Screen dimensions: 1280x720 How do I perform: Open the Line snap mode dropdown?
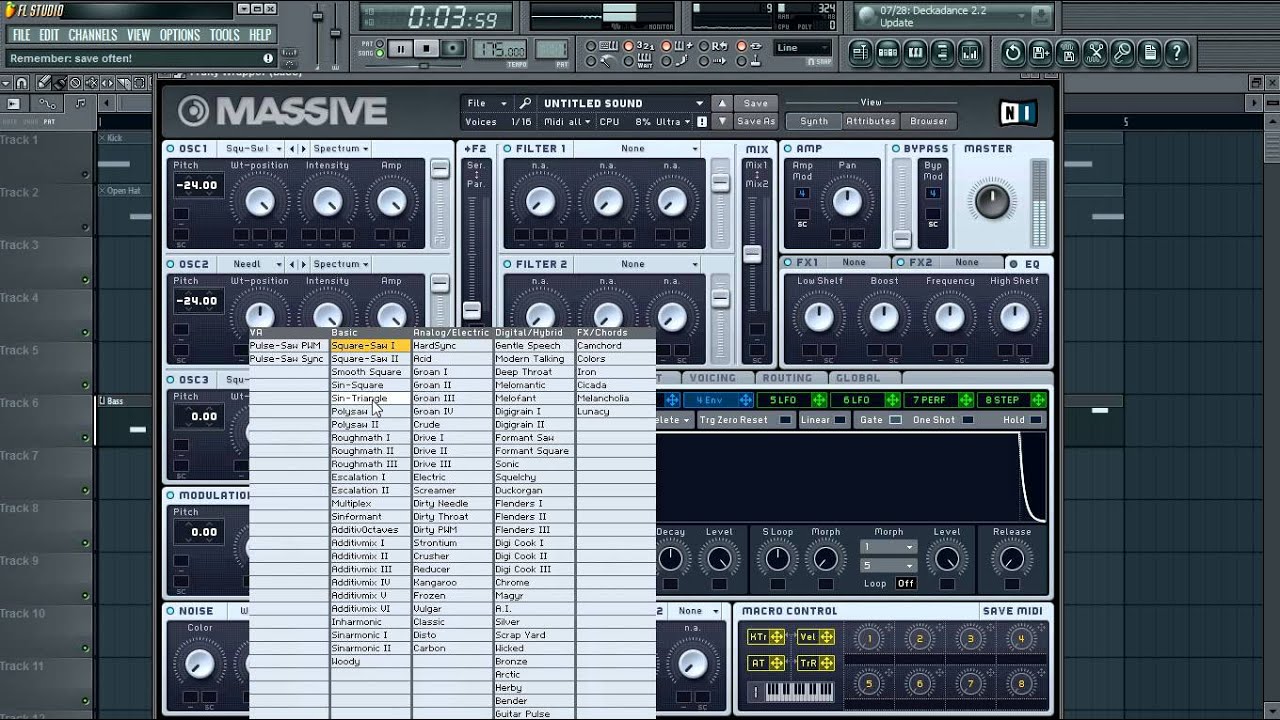(x=802, y=47)
